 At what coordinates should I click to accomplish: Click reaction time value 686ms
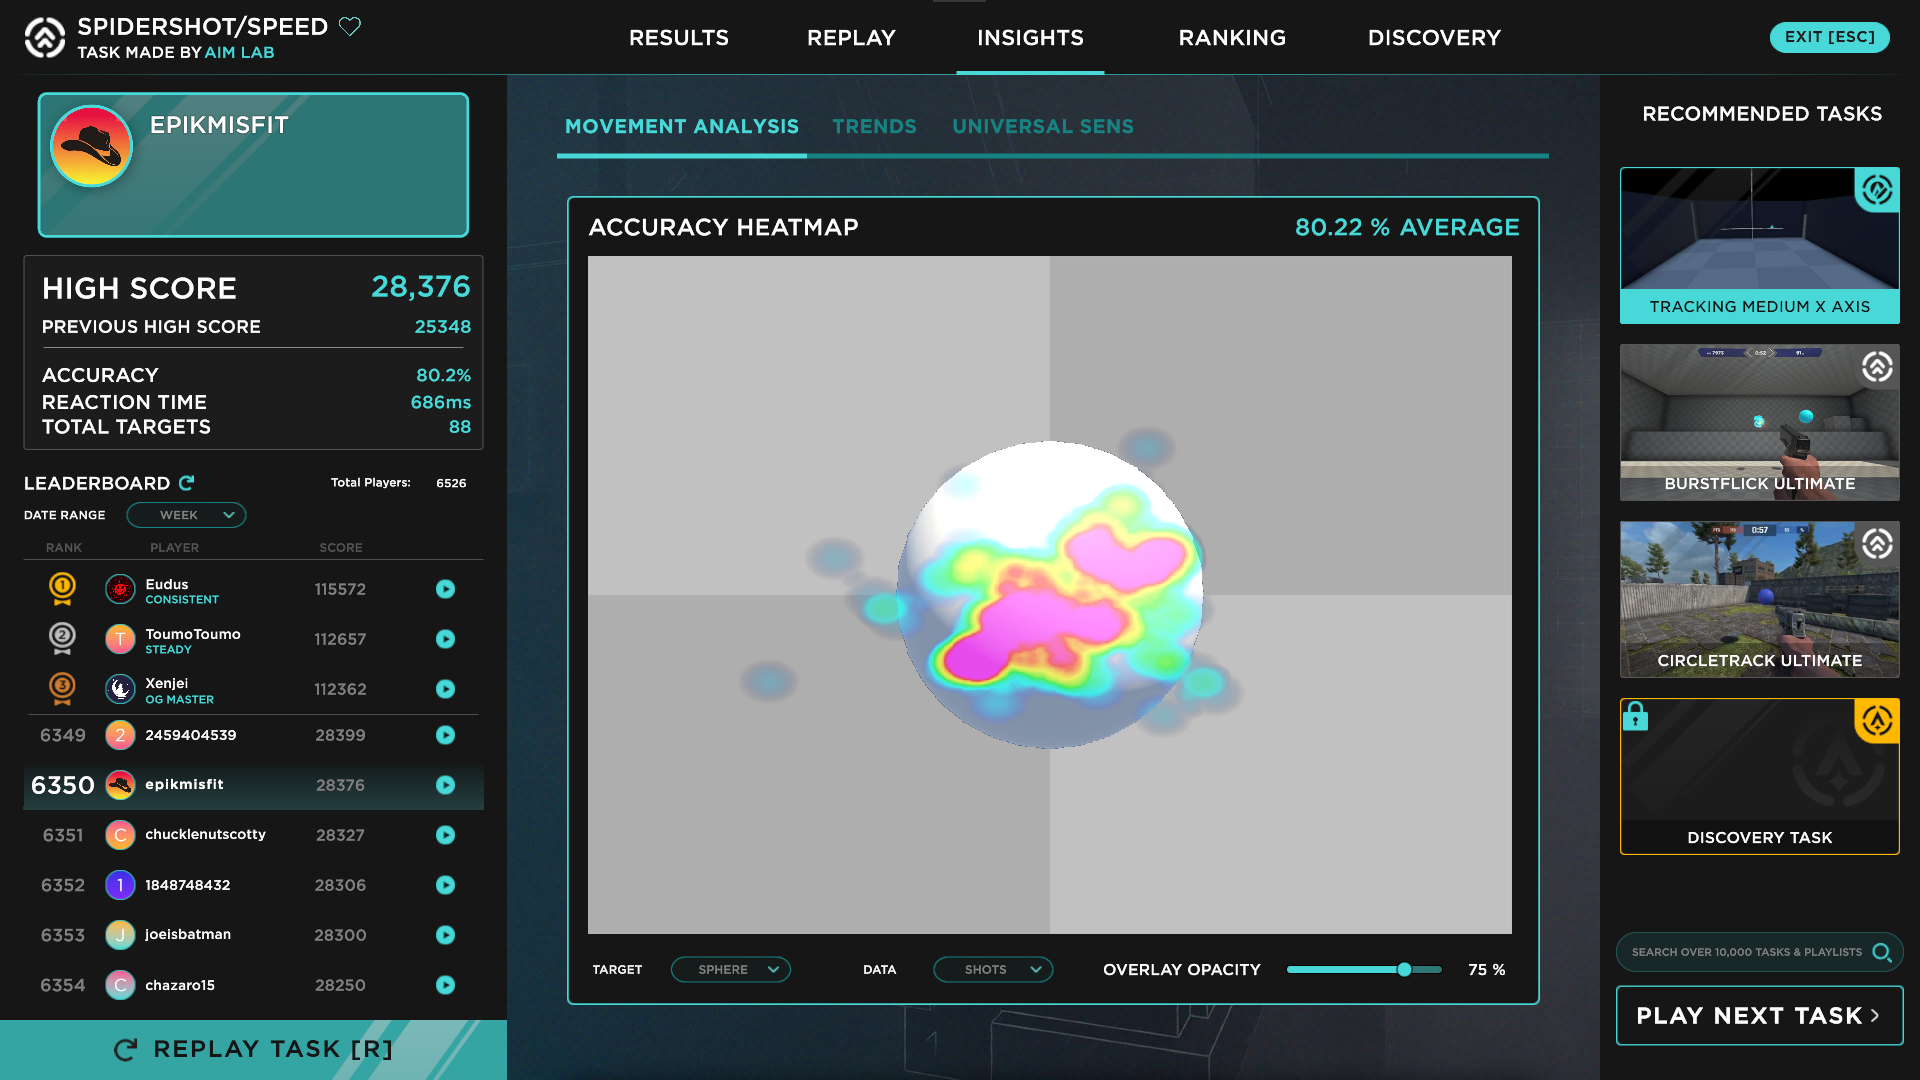click(x=441, y=402)
